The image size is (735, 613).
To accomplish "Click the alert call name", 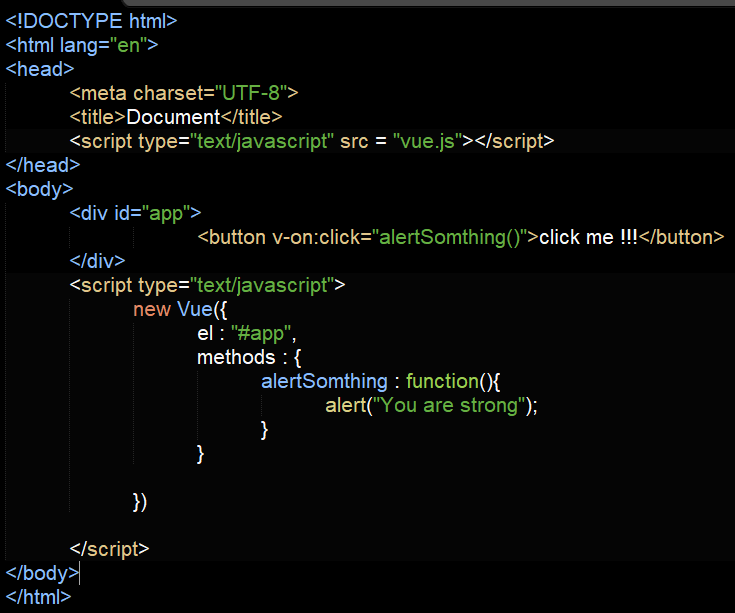I will 345,405.
